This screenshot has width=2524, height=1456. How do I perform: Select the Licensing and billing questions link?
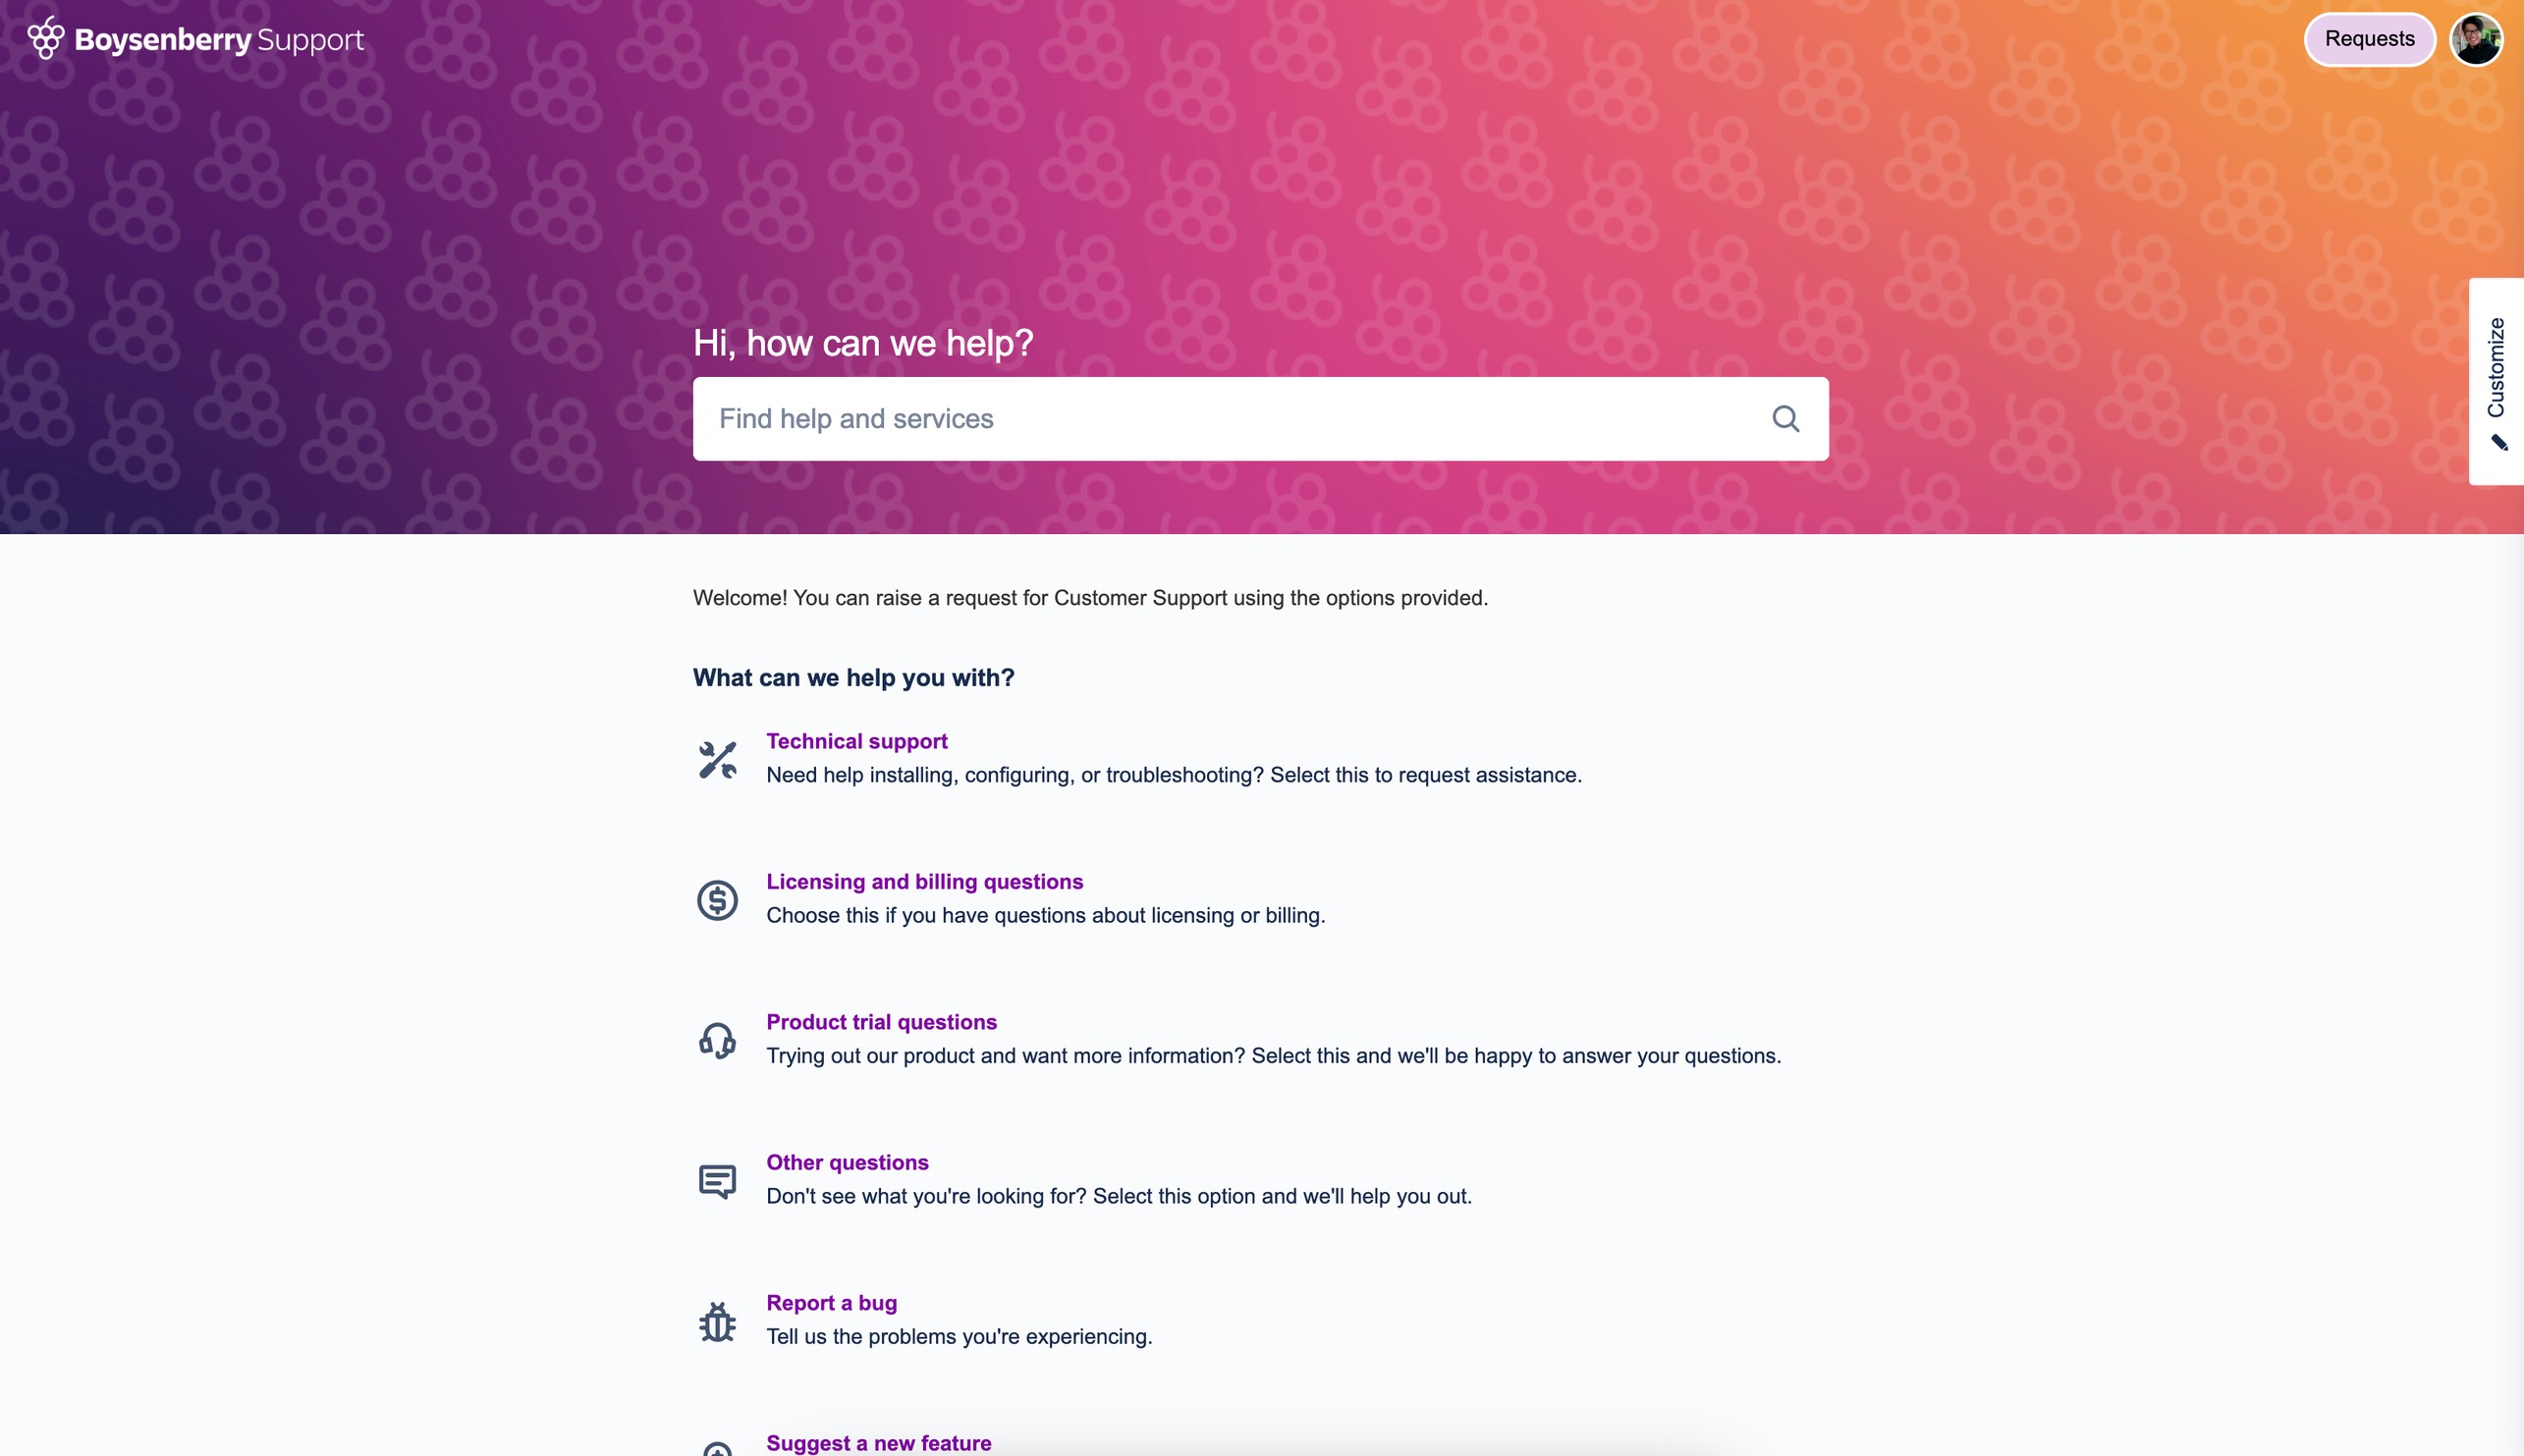(926, 881)
